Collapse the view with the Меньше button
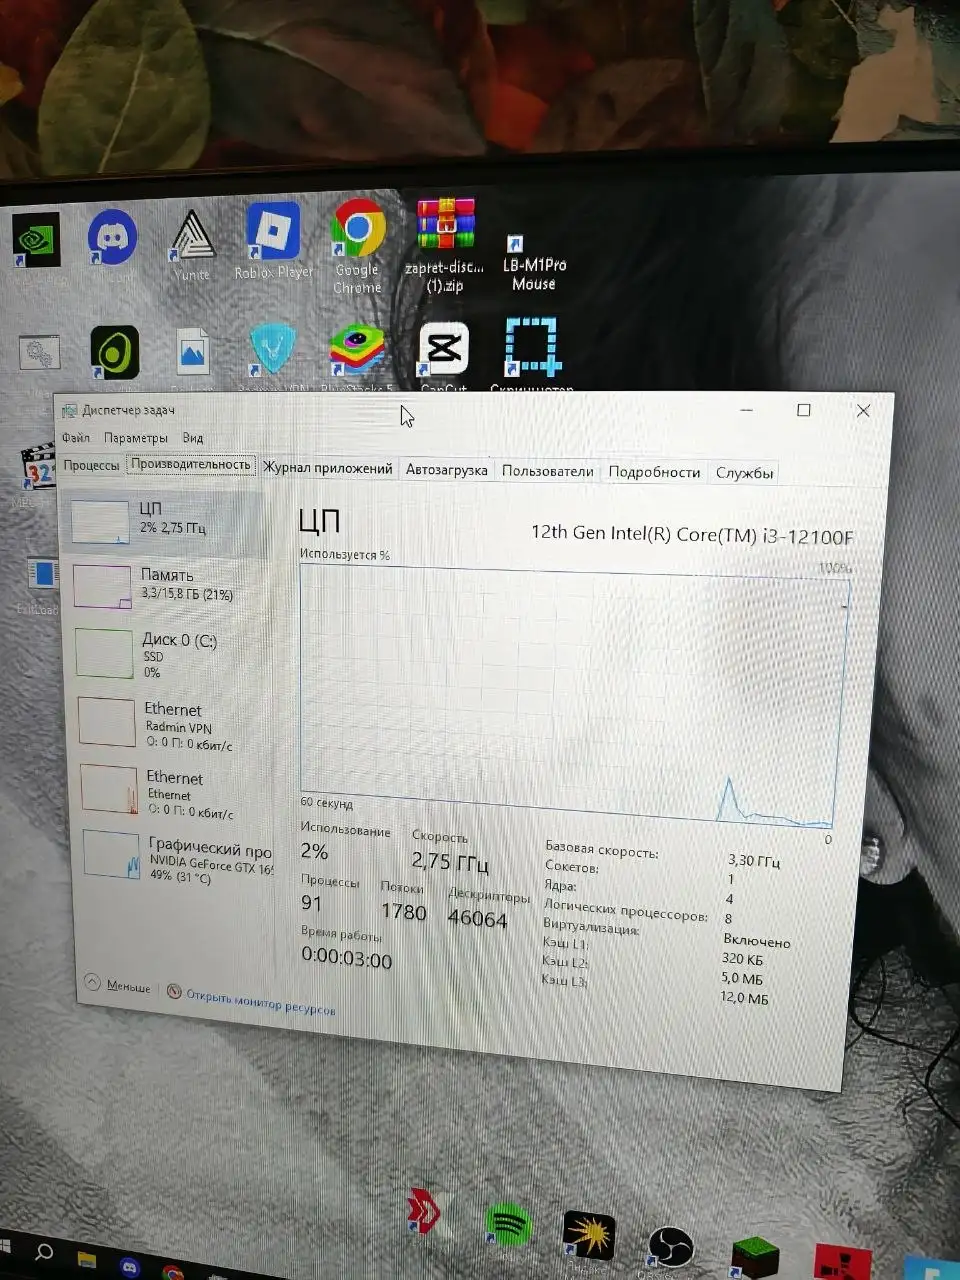Screen dimensions: 960x1280 118,985
